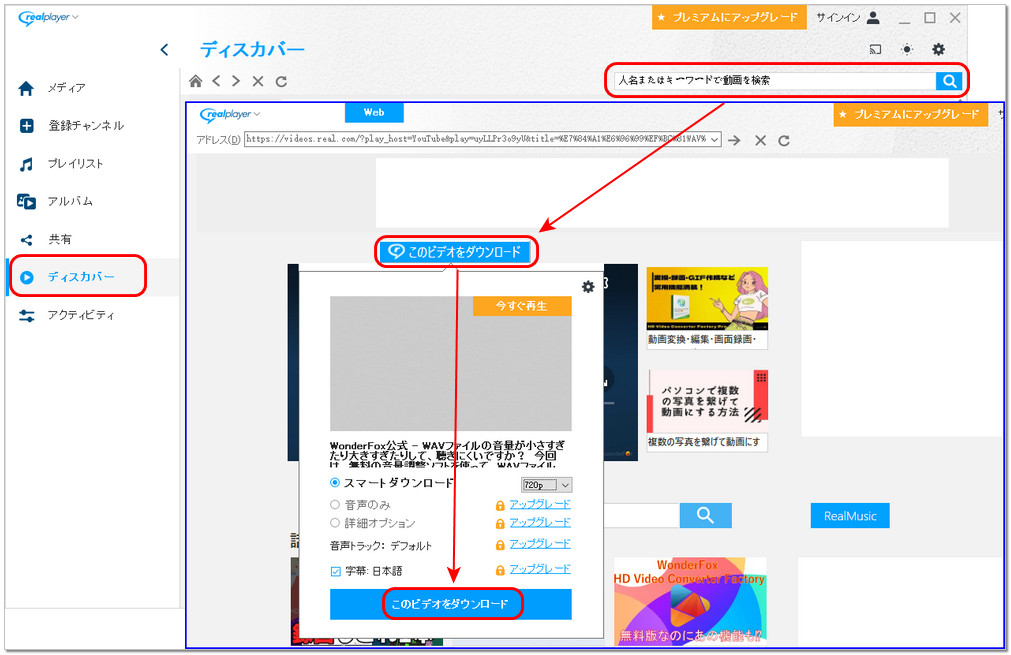Click the RealMusic button
The image size is (1011, 655).
pyautogui.click(x=850, y=516)
